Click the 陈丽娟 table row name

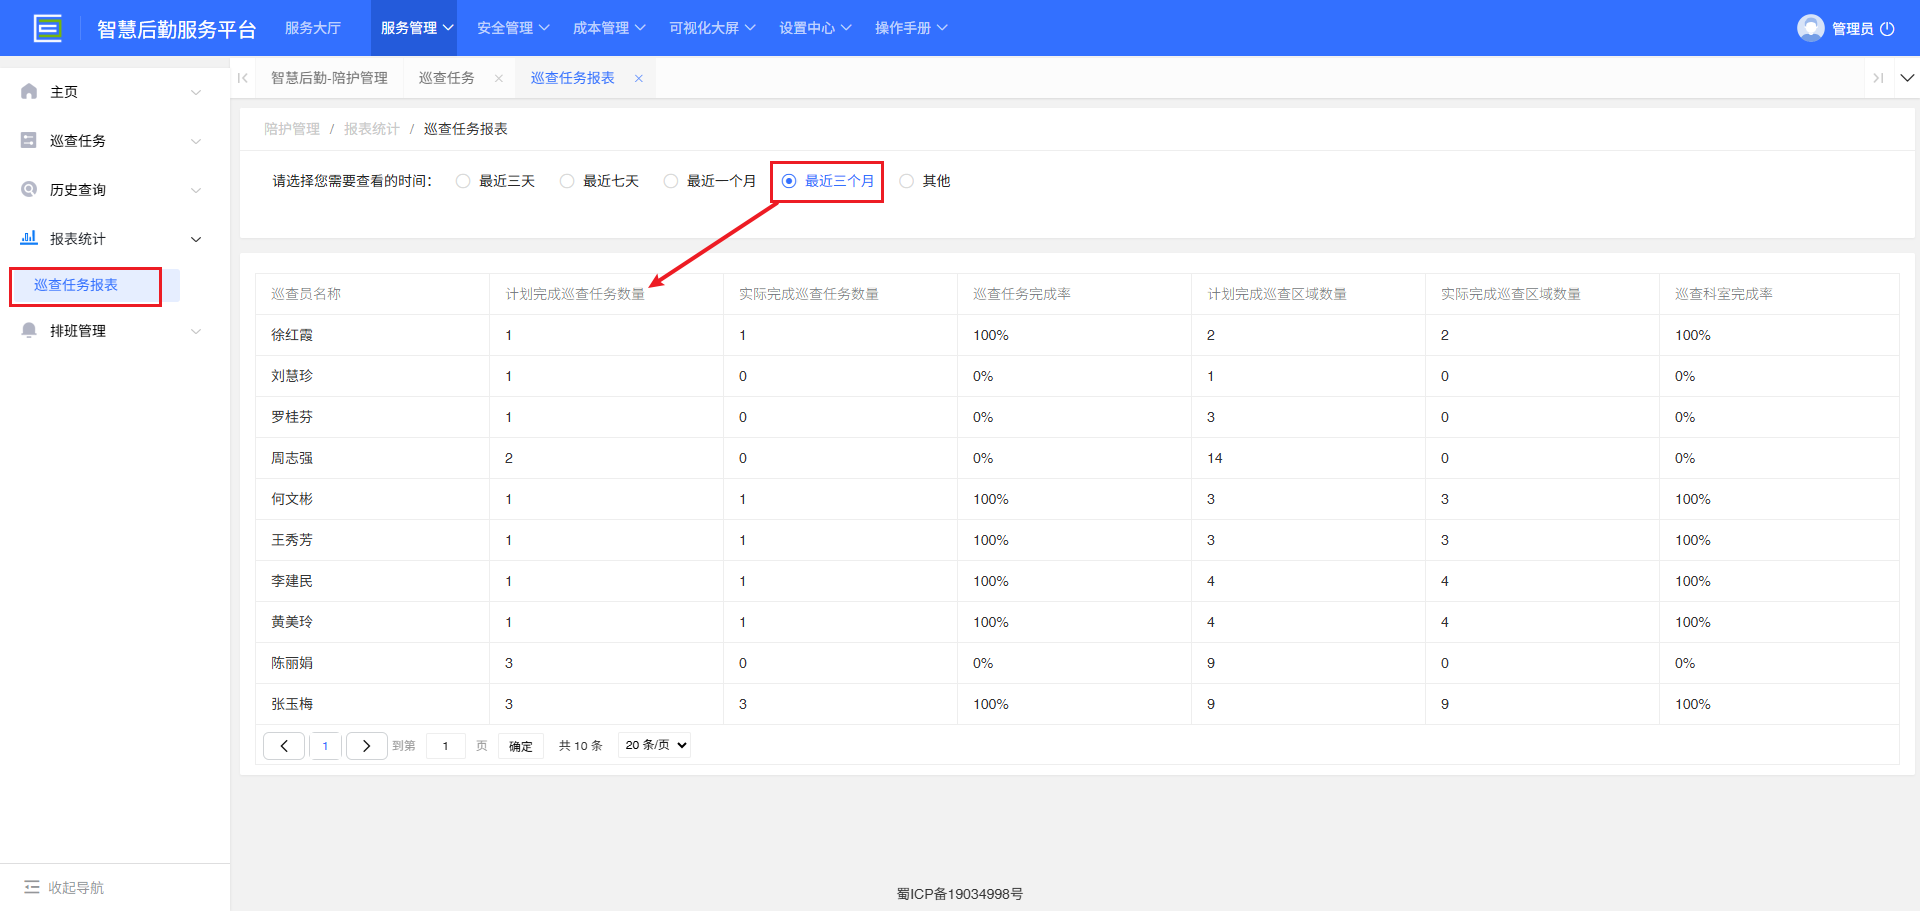pos(292,663)
